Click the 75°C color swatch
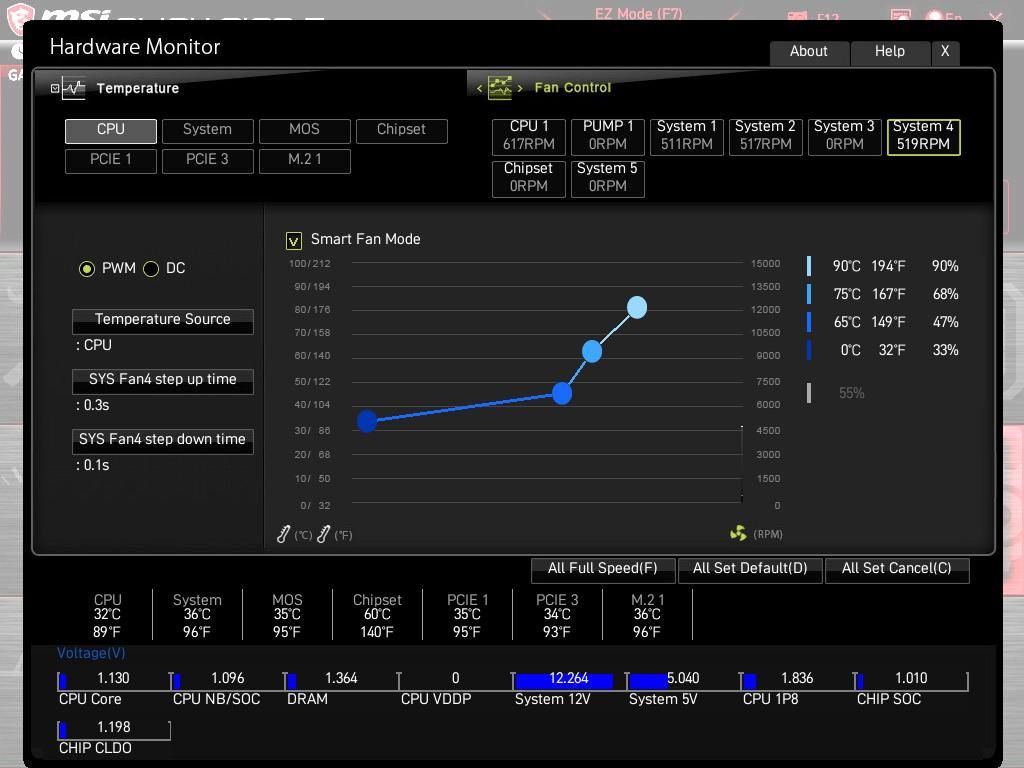 [809, 294]
